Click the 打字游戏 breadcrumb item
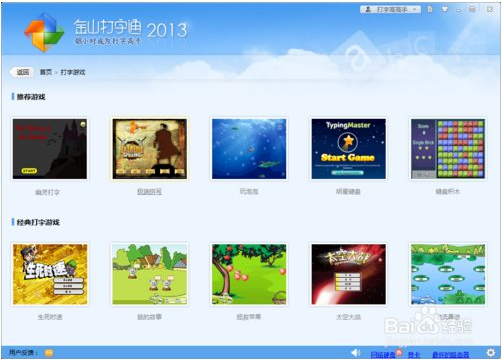This screenshot has height=360, width=502. click(x=73, y=72)
